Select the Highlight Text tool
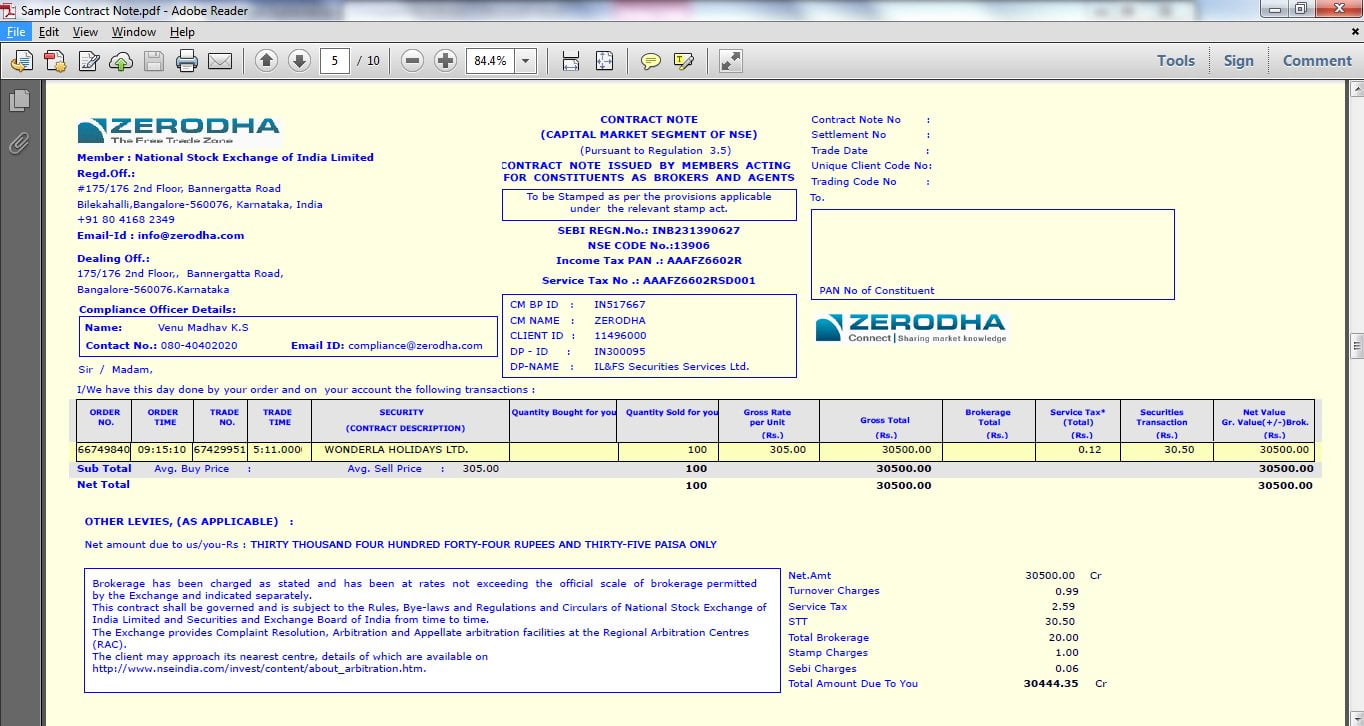Screen dimensions: 1364x726 [x=684, y=61]
